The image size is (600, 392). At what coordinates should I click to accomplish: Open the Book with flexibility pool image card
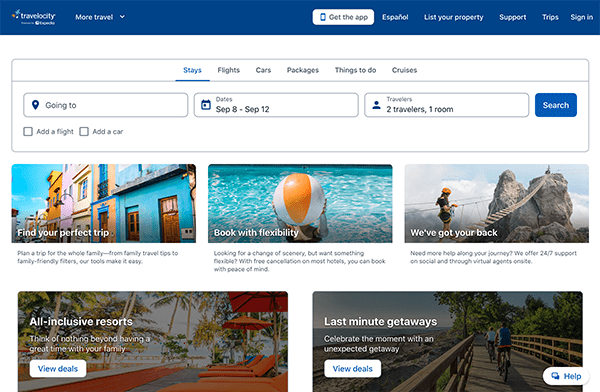pyautogui.click(x=300, y=203)
